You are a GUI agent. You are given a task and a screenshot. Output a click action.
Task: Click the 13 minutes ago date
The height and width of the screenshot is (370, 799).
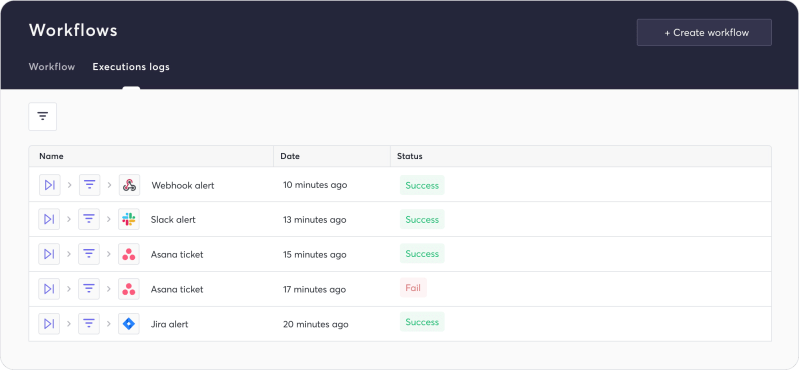coord(315,220)
